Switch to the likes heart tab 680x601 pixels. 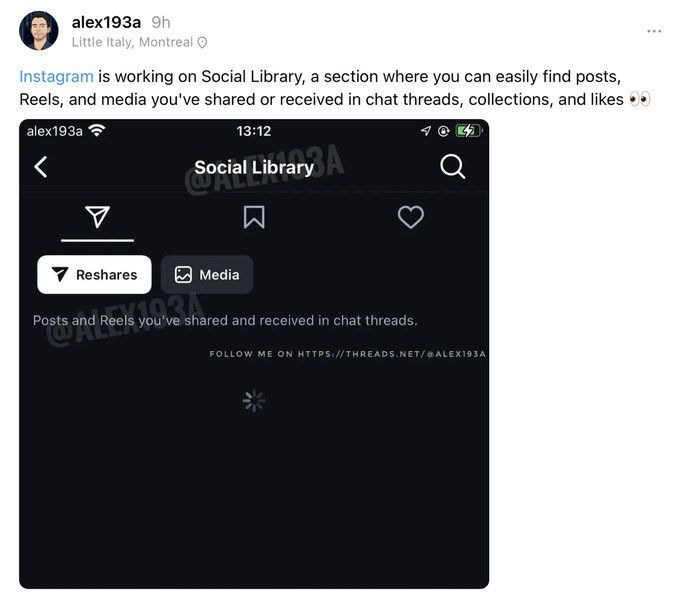pyautogui.click(x=411, y=217)
